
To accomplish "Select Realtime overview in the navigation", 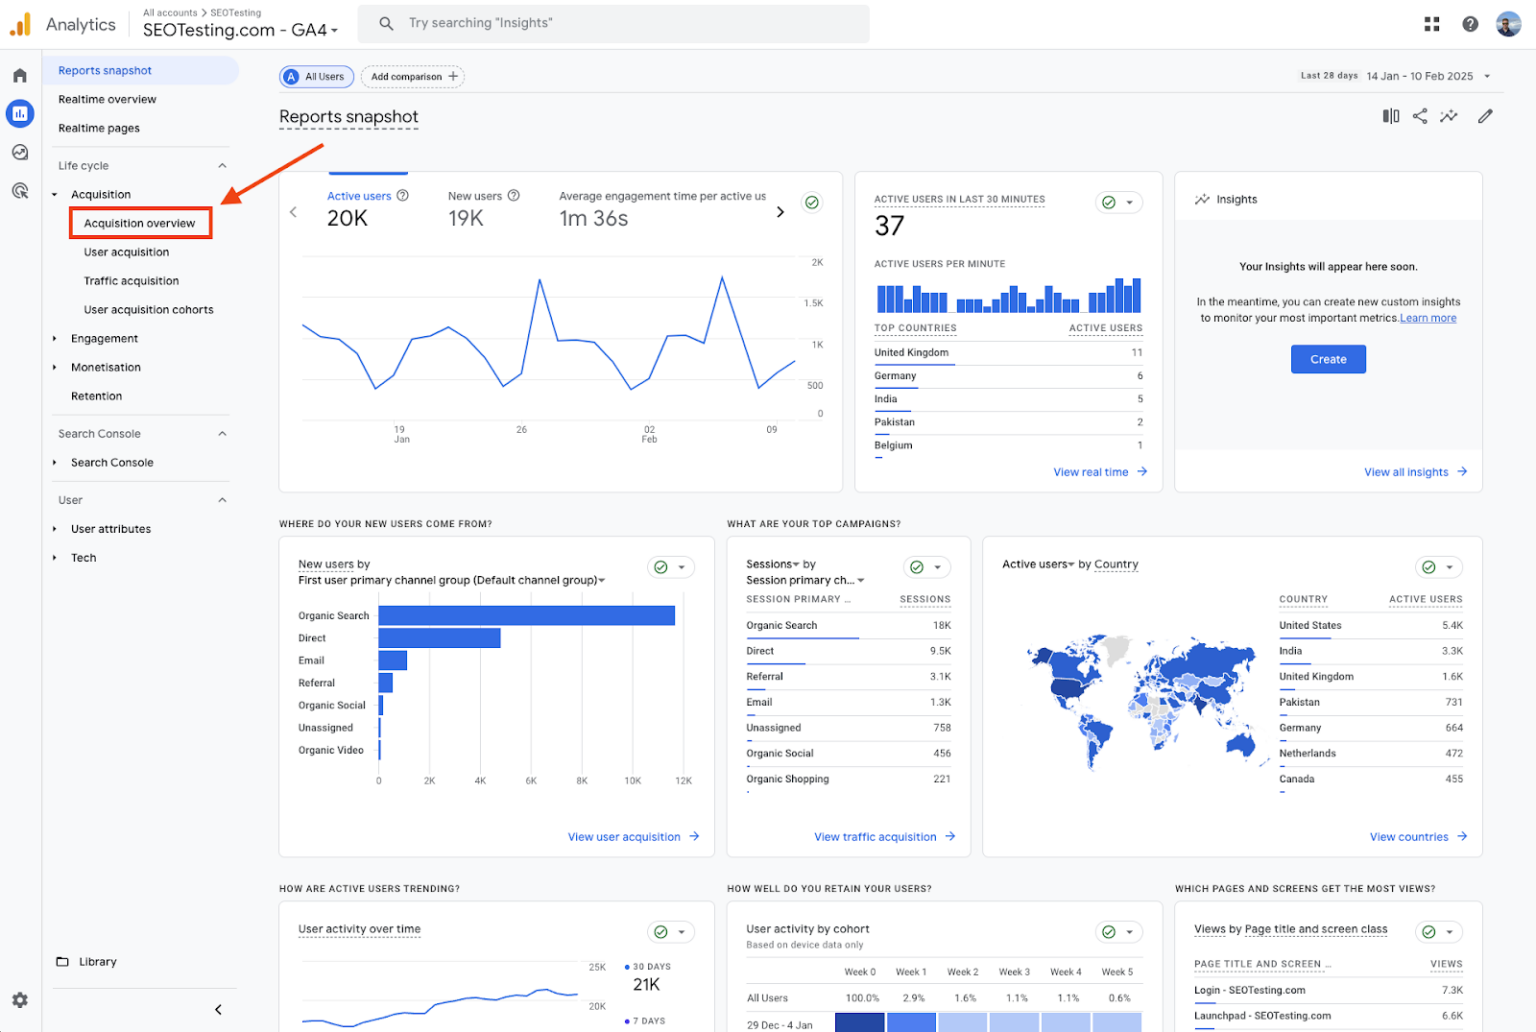I will click(107, 99).
